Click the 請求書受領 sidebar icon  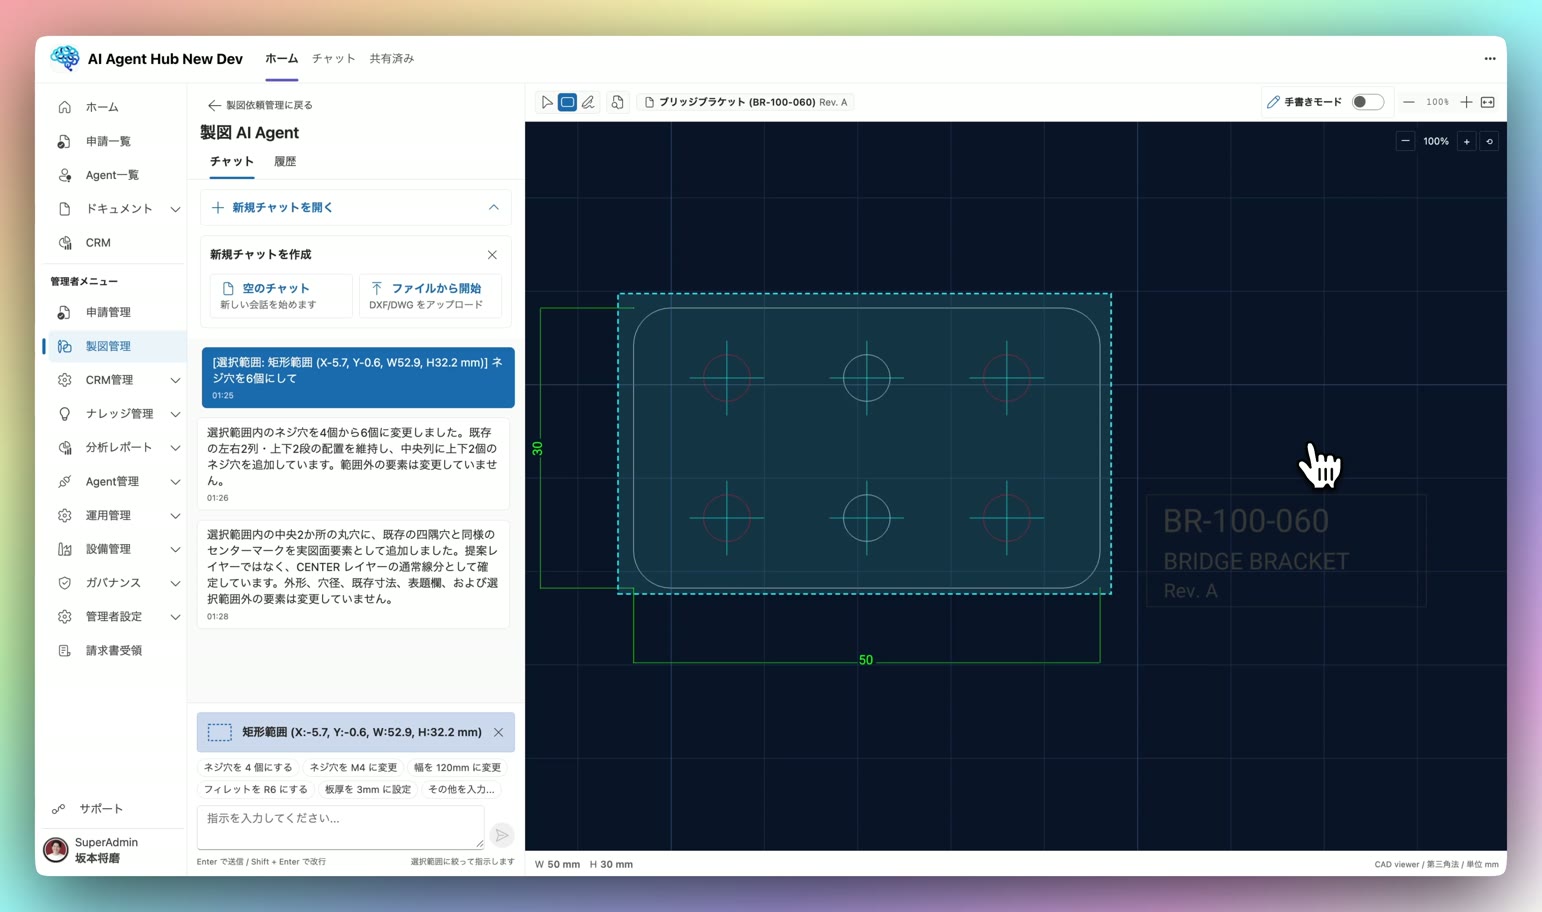coord(65,650)
